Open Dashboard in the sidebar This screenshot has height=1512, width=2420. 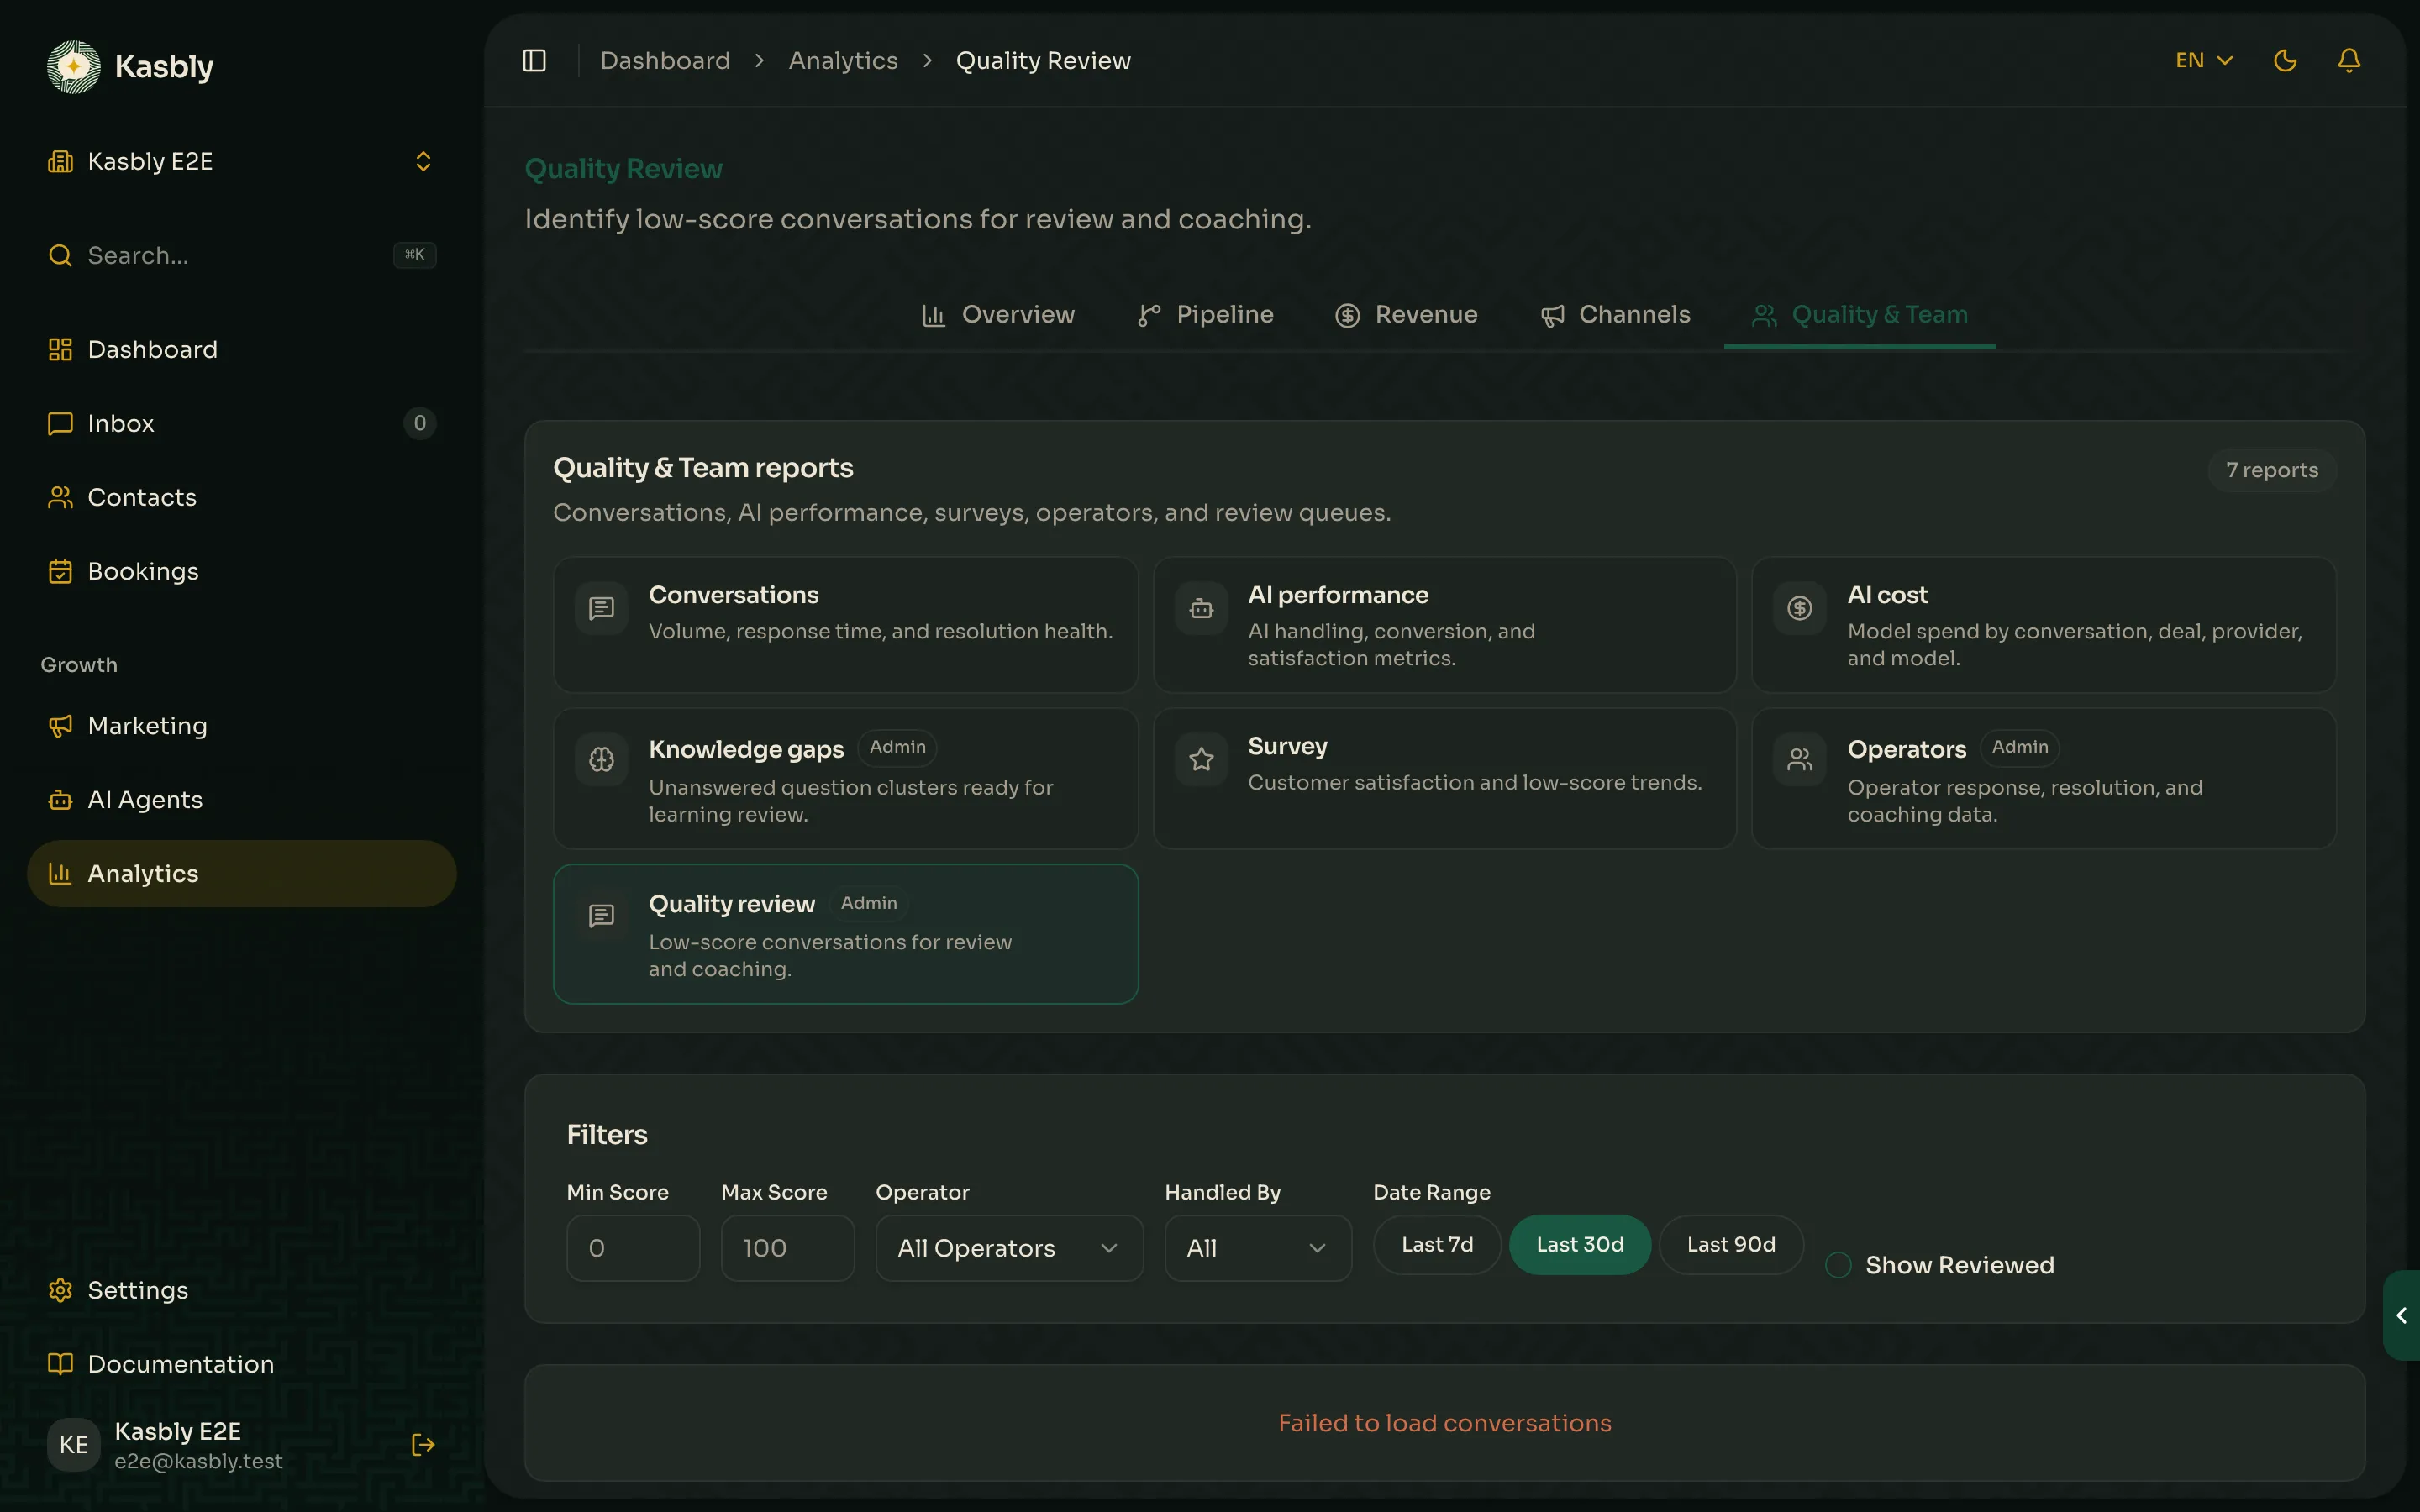point(242,349)
